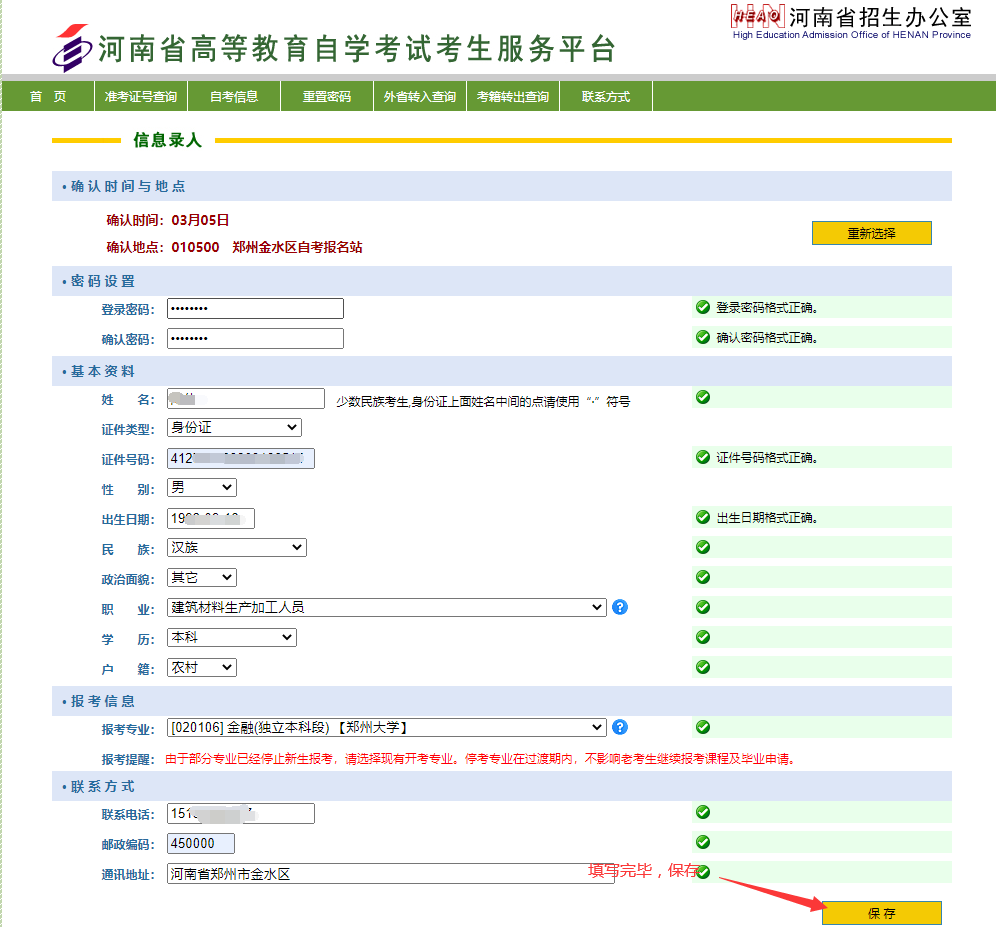Click the platform logo at top left
This screenshot has width=996, height=927.
click(x=70, y=48)
